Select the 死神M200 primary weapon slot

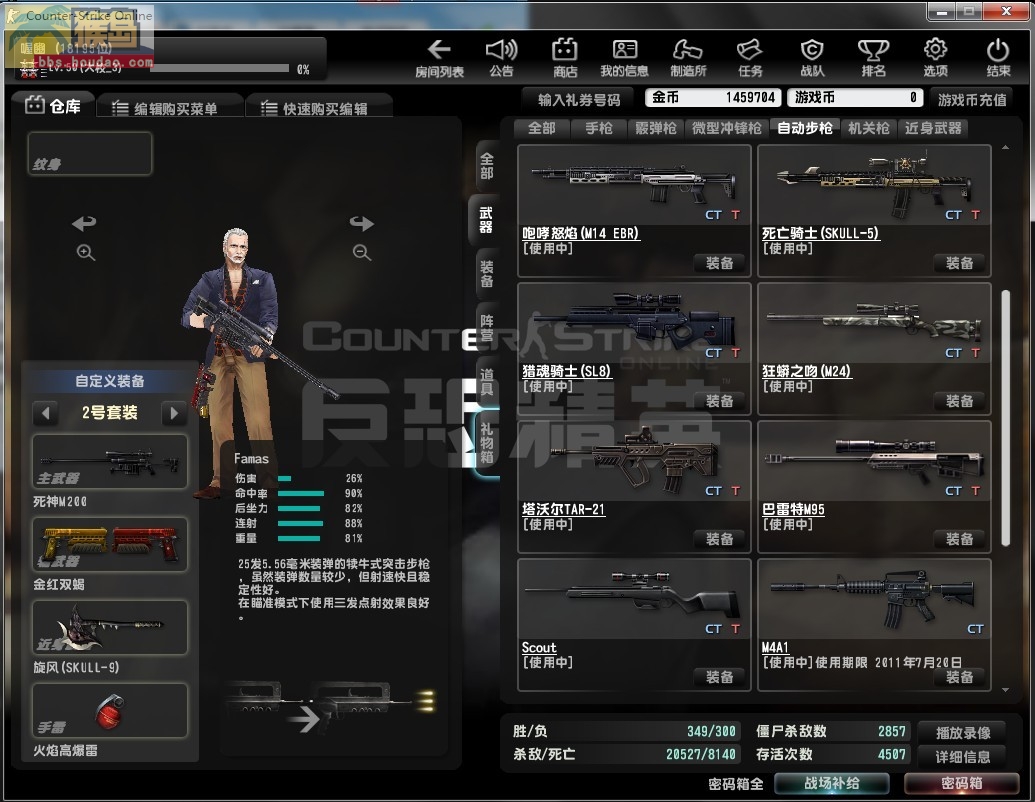tap(110, 461)
